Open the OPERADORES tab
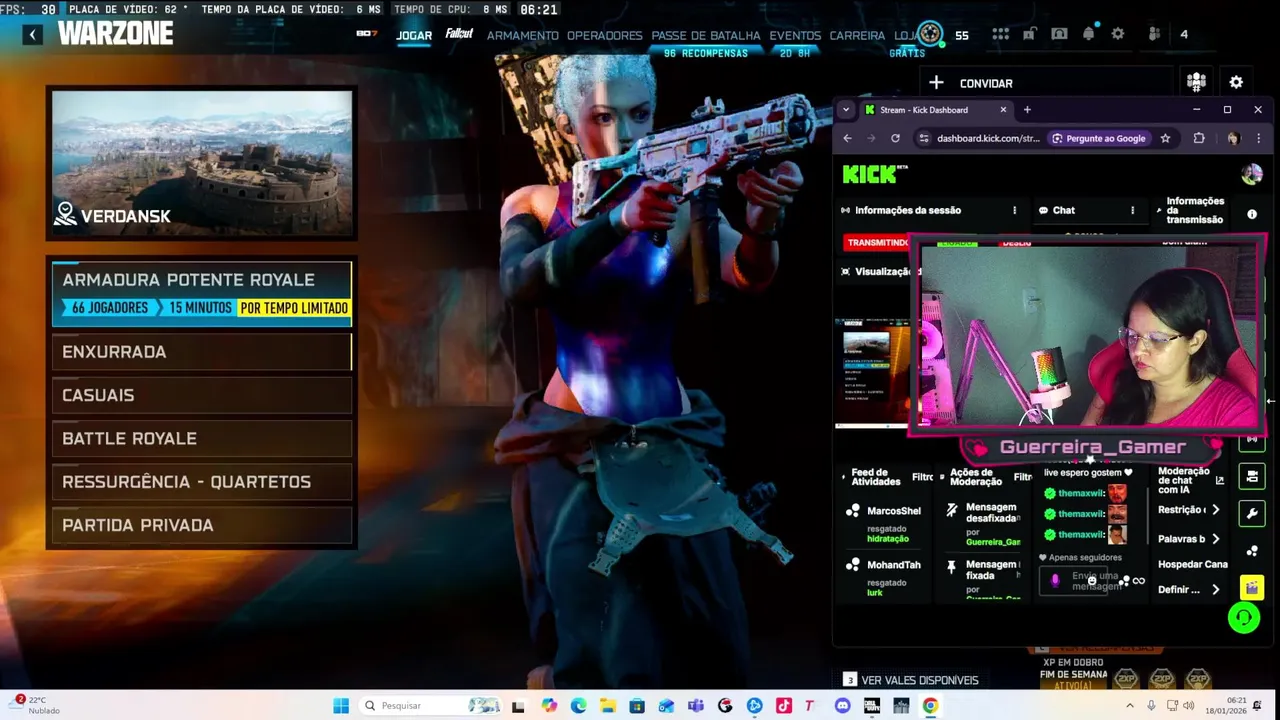Screen dimensions: 1280x720 click(604, 35)
